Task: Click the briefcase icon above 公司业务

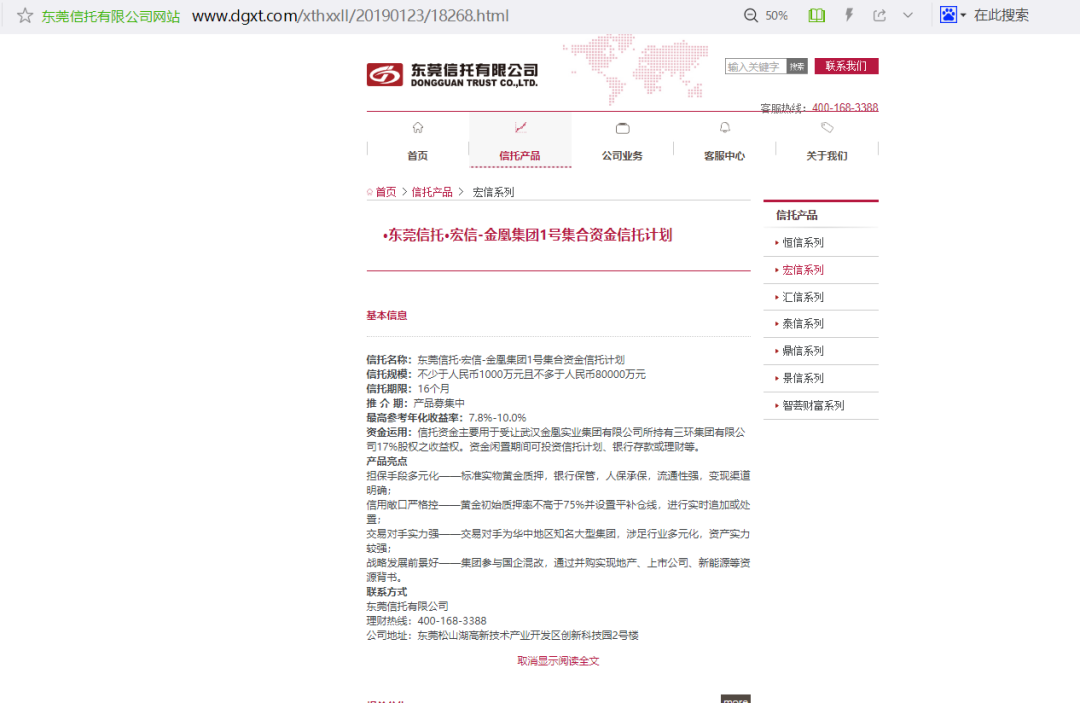Action: [623, 128]
